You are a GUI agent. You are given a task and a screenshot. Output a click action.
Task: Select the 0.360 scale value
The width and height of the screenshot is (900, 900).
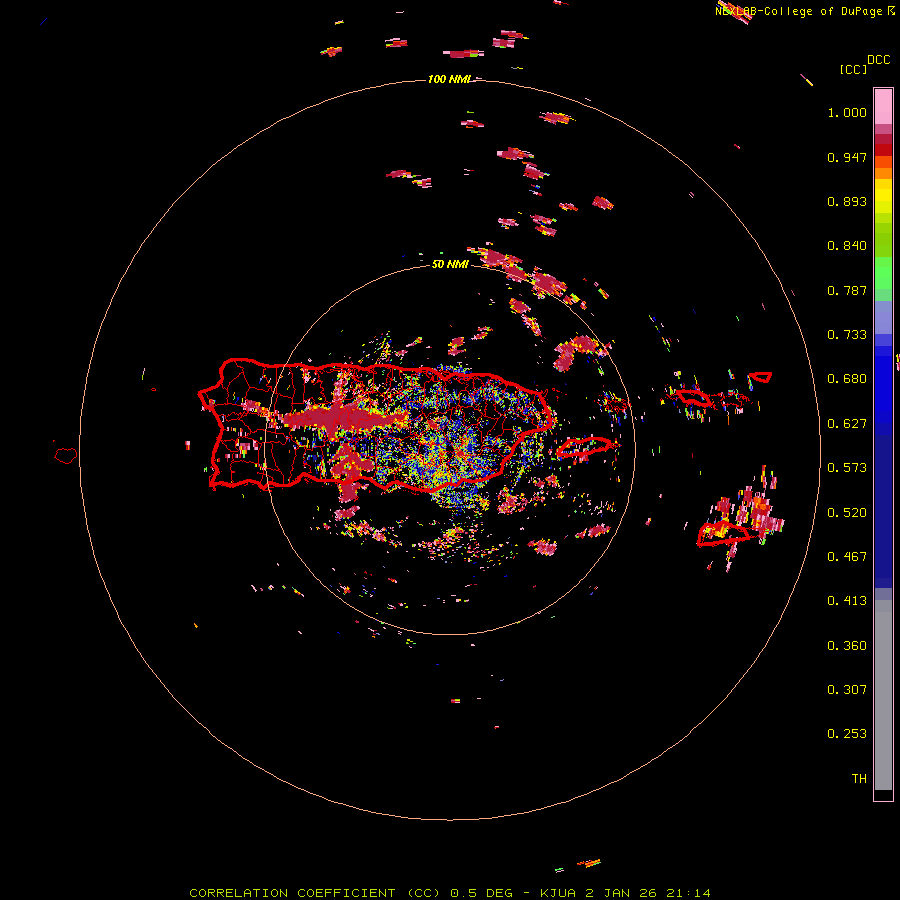click(x=847, y=646)
